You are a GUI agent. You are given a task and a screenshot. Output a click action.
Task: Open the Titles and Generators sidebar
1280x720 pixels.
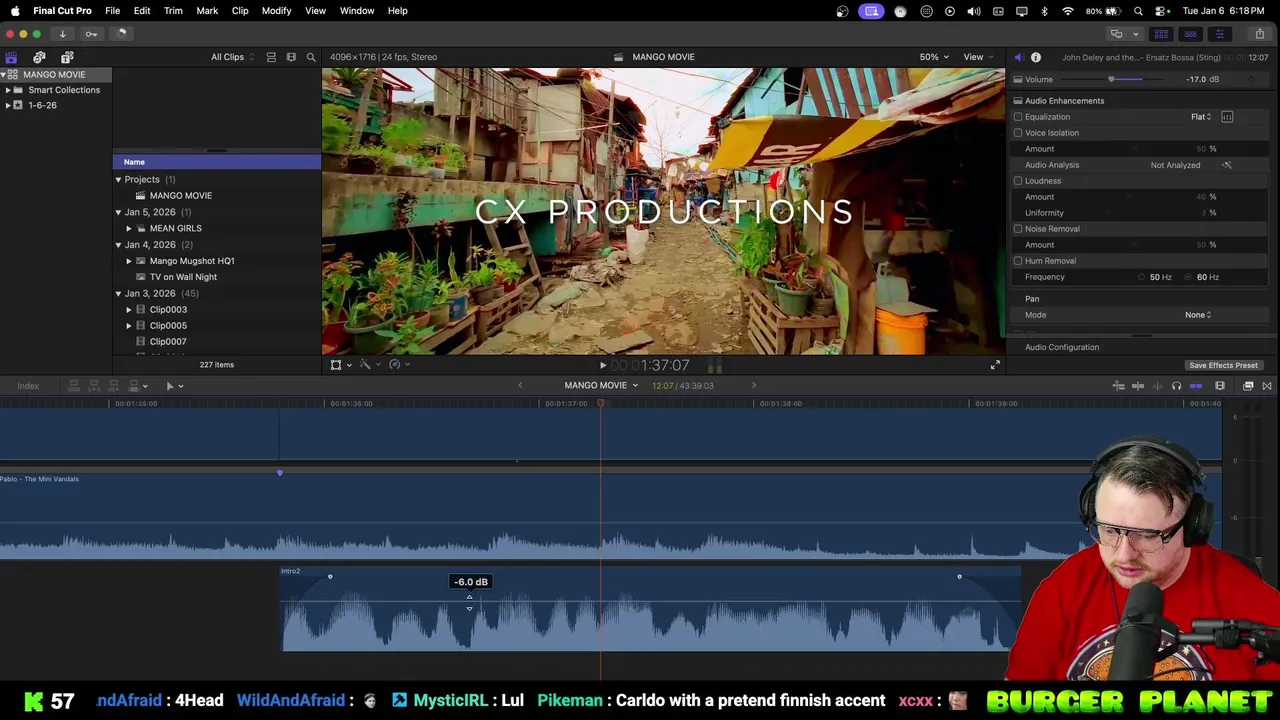pos(66,57)
